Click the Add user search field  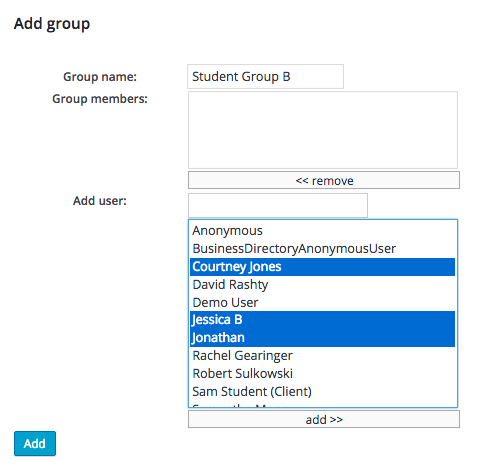coord(278,205)
